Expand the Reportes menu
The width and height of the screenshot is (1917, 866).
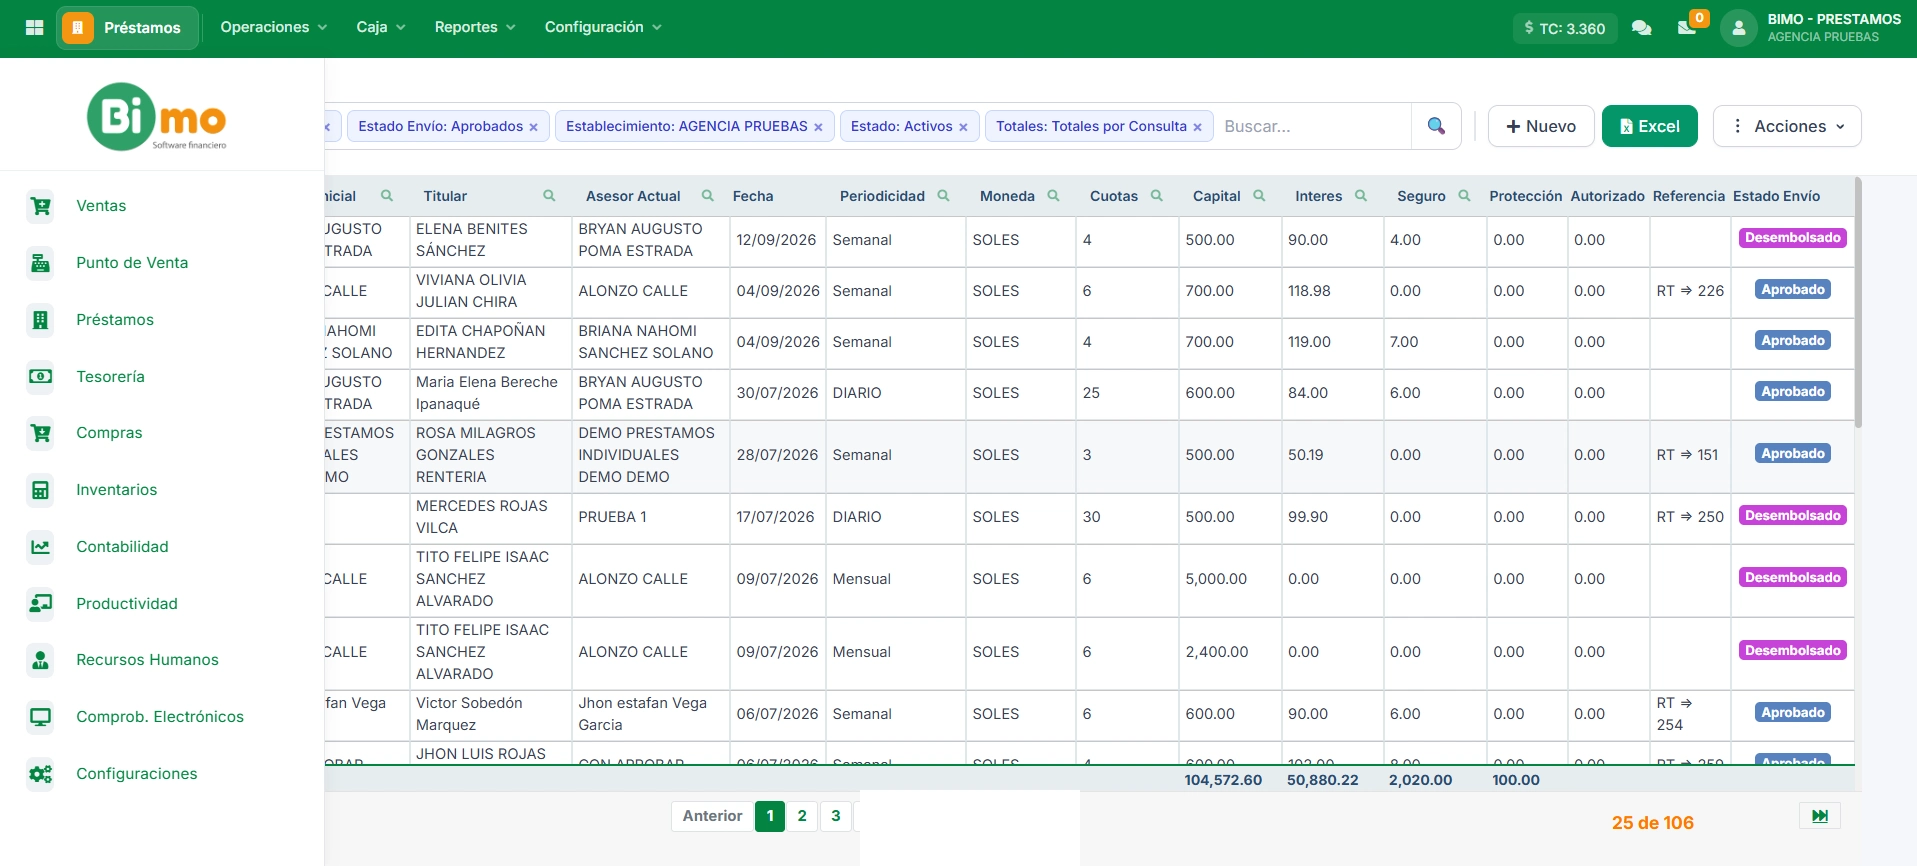(x=474, y=27)
